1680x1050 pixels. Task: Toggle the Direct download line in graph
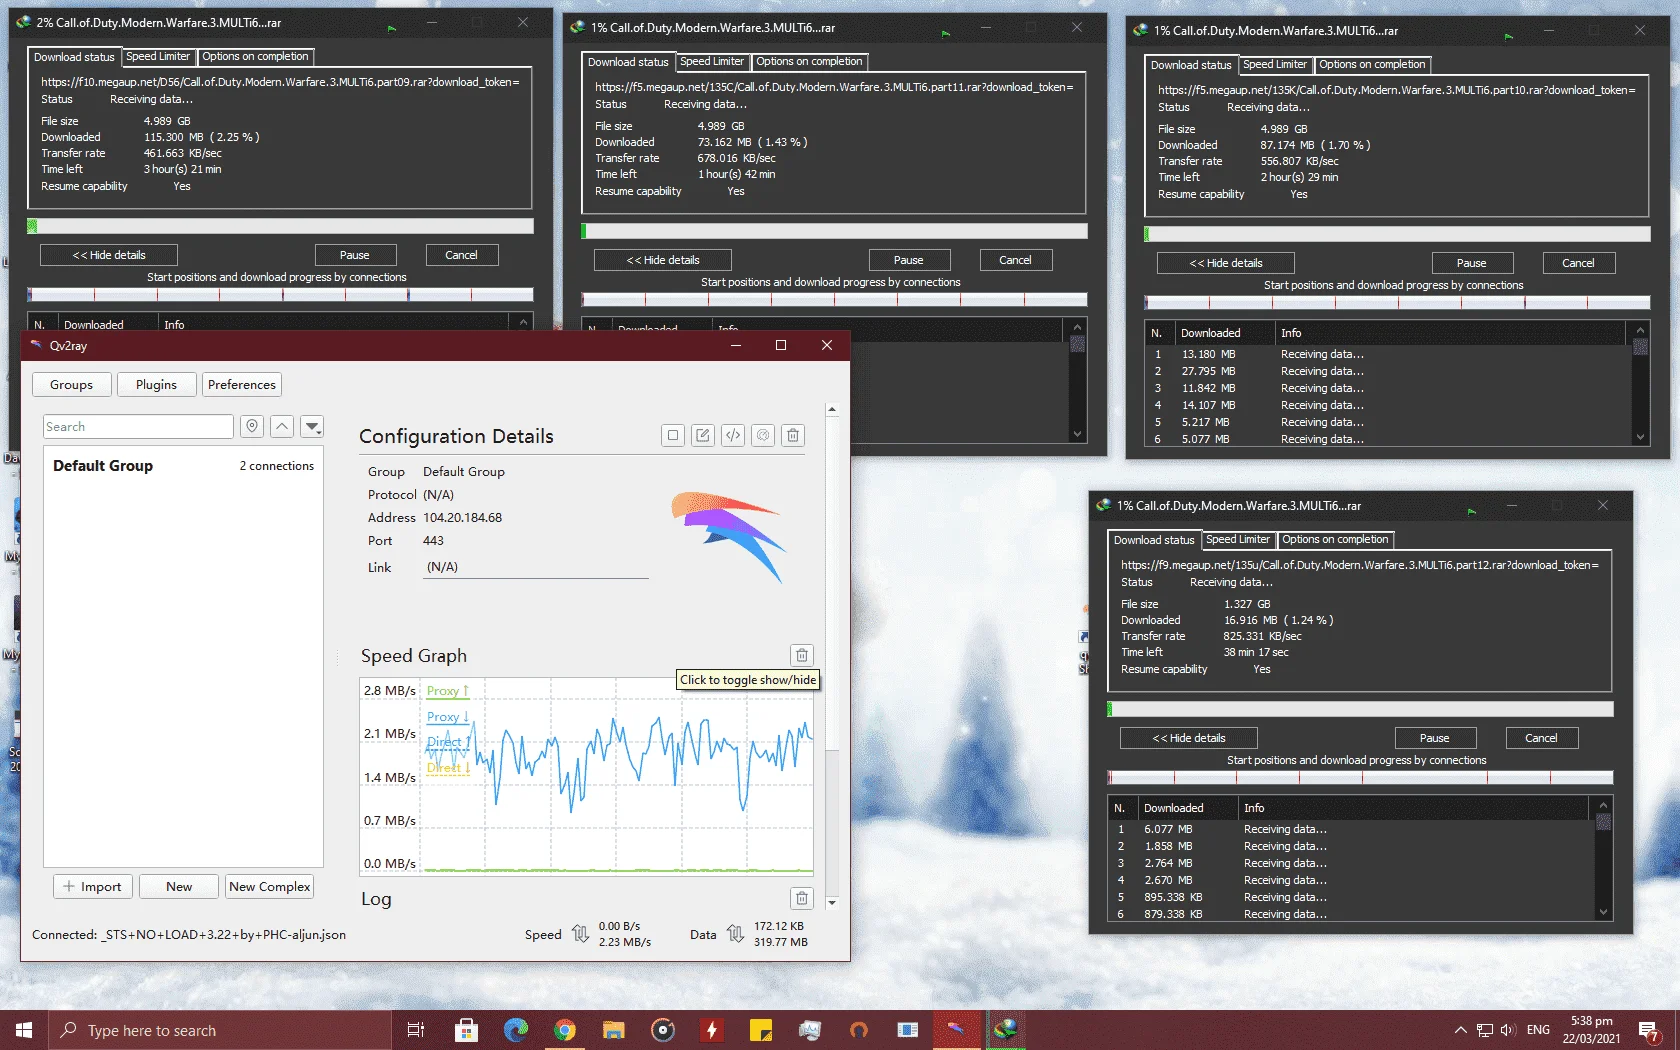(448, 768)
